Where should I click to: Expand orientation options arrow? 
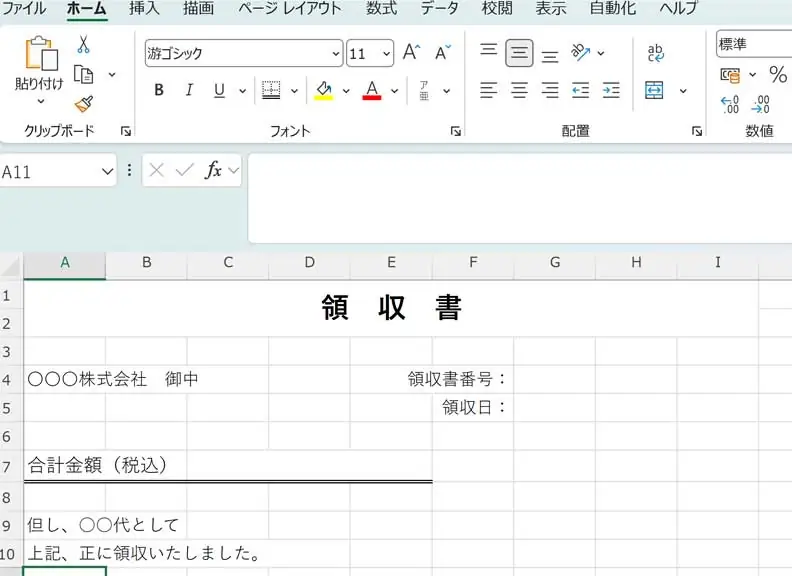(x=601, y=53)
